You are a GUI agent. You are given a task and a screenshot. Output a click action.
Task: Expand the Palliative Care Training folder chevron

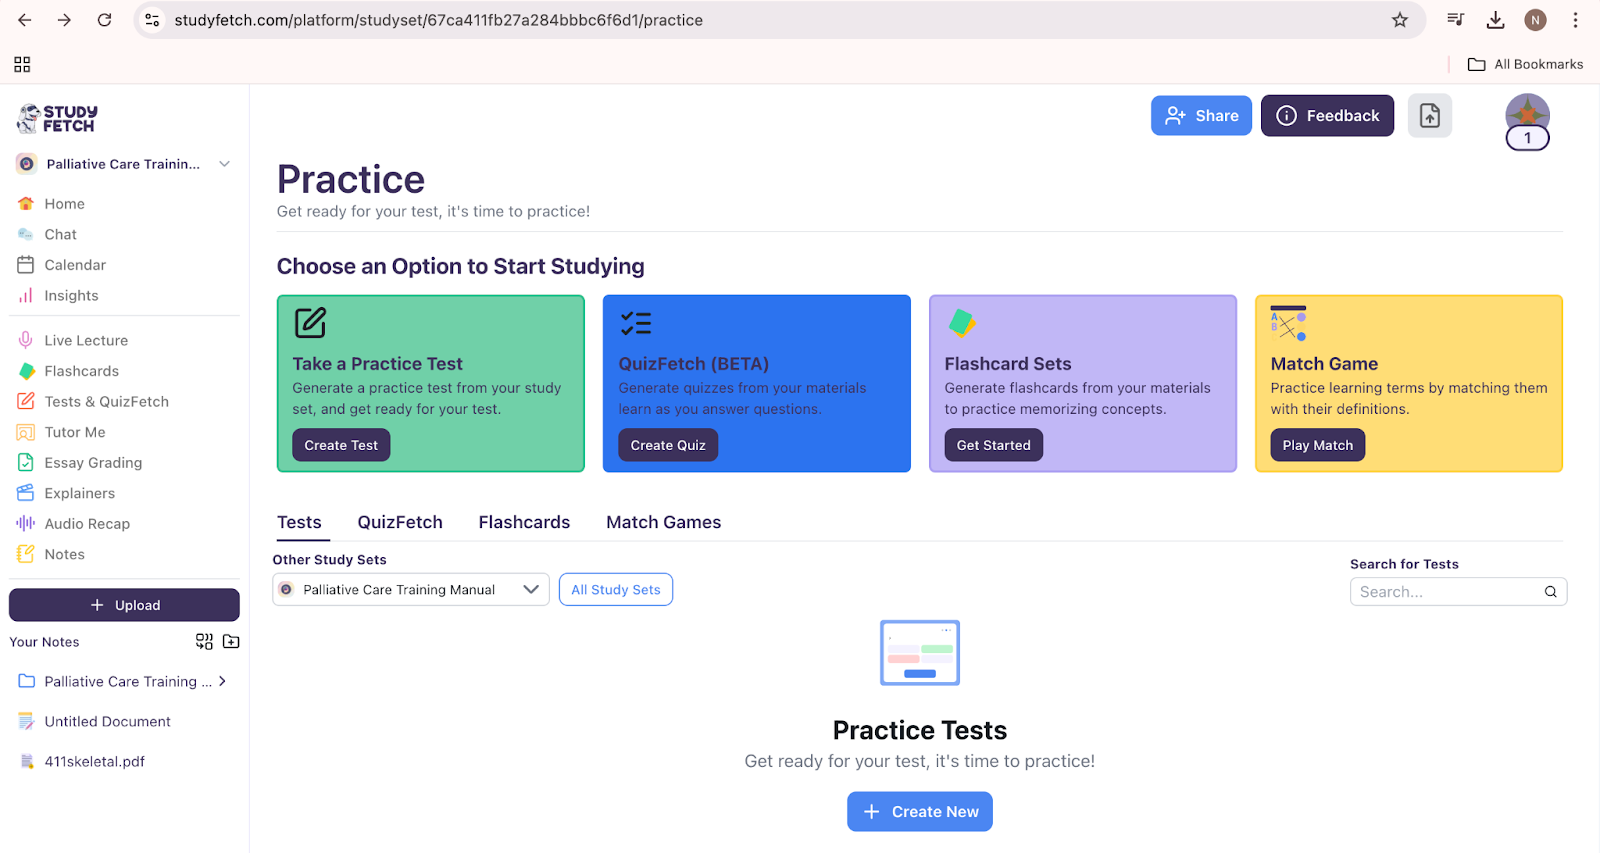click(222, 681)
